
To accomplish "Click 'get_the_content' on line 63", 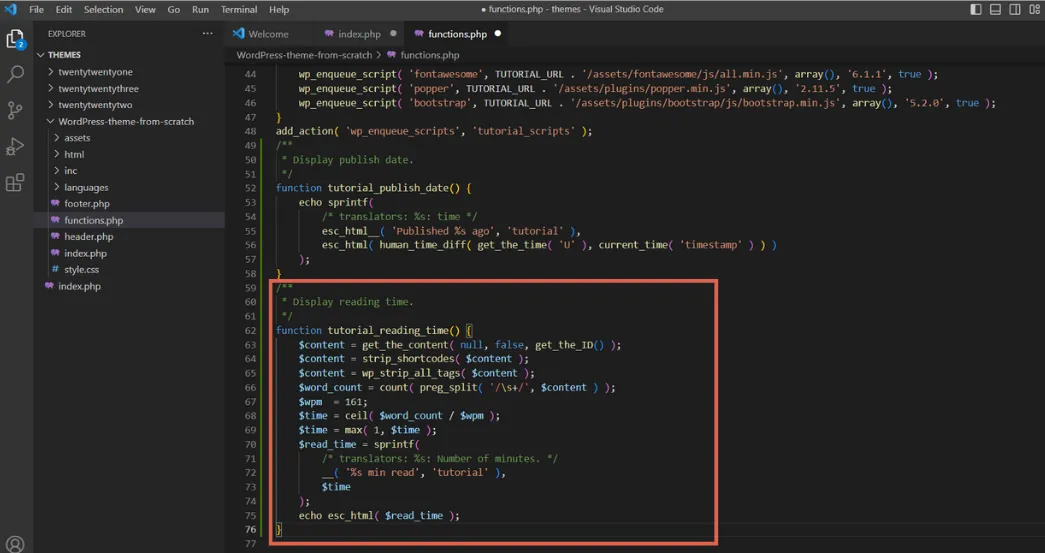I will point(405,344).
